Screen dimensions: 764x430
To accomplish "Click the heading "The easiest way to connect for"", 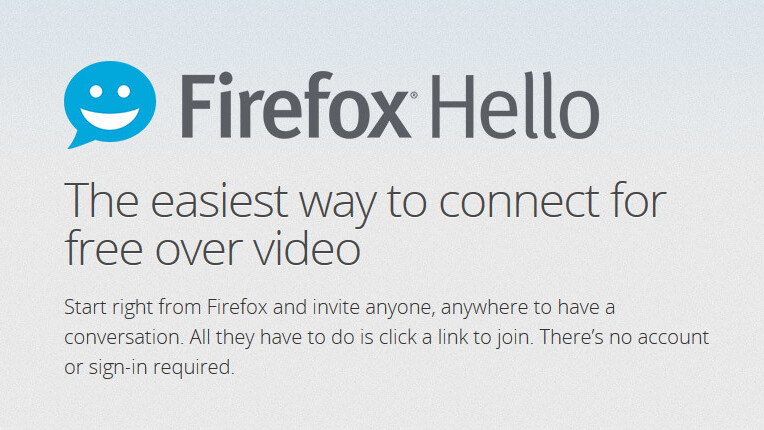I will [x=365, y=203].
